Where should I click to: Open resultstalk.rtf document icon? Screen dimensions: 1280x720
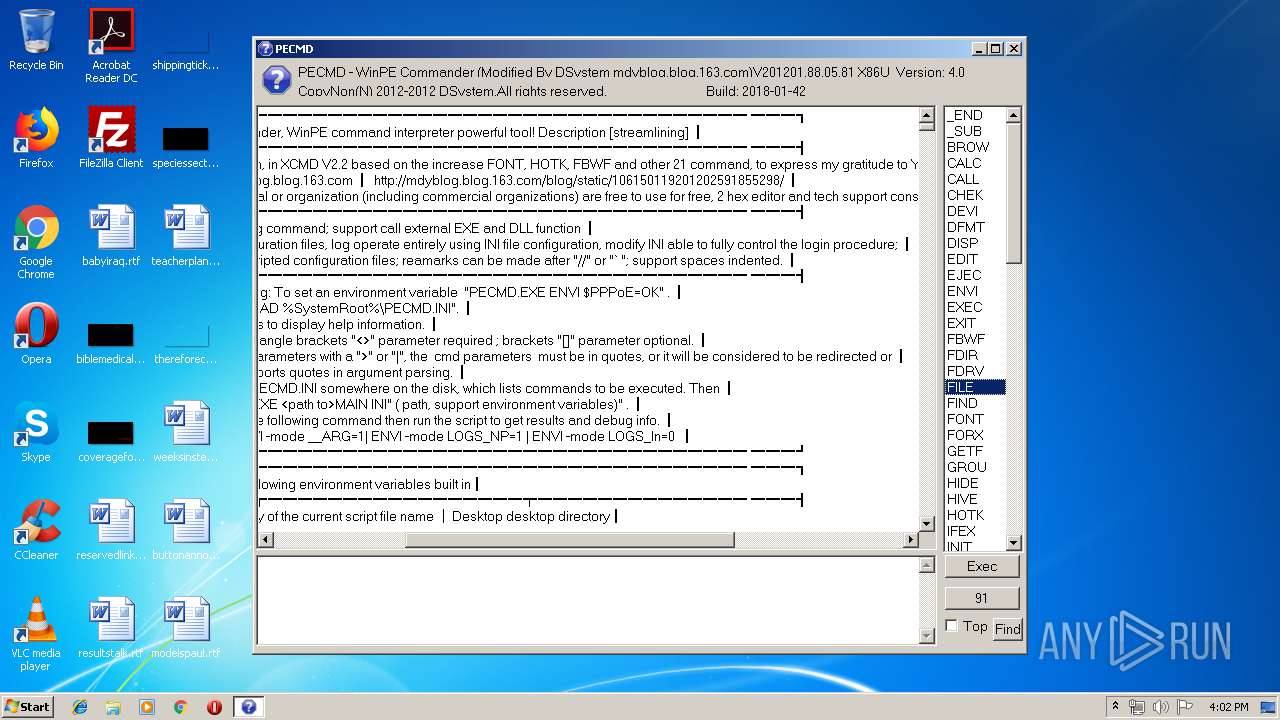point(111,628)
